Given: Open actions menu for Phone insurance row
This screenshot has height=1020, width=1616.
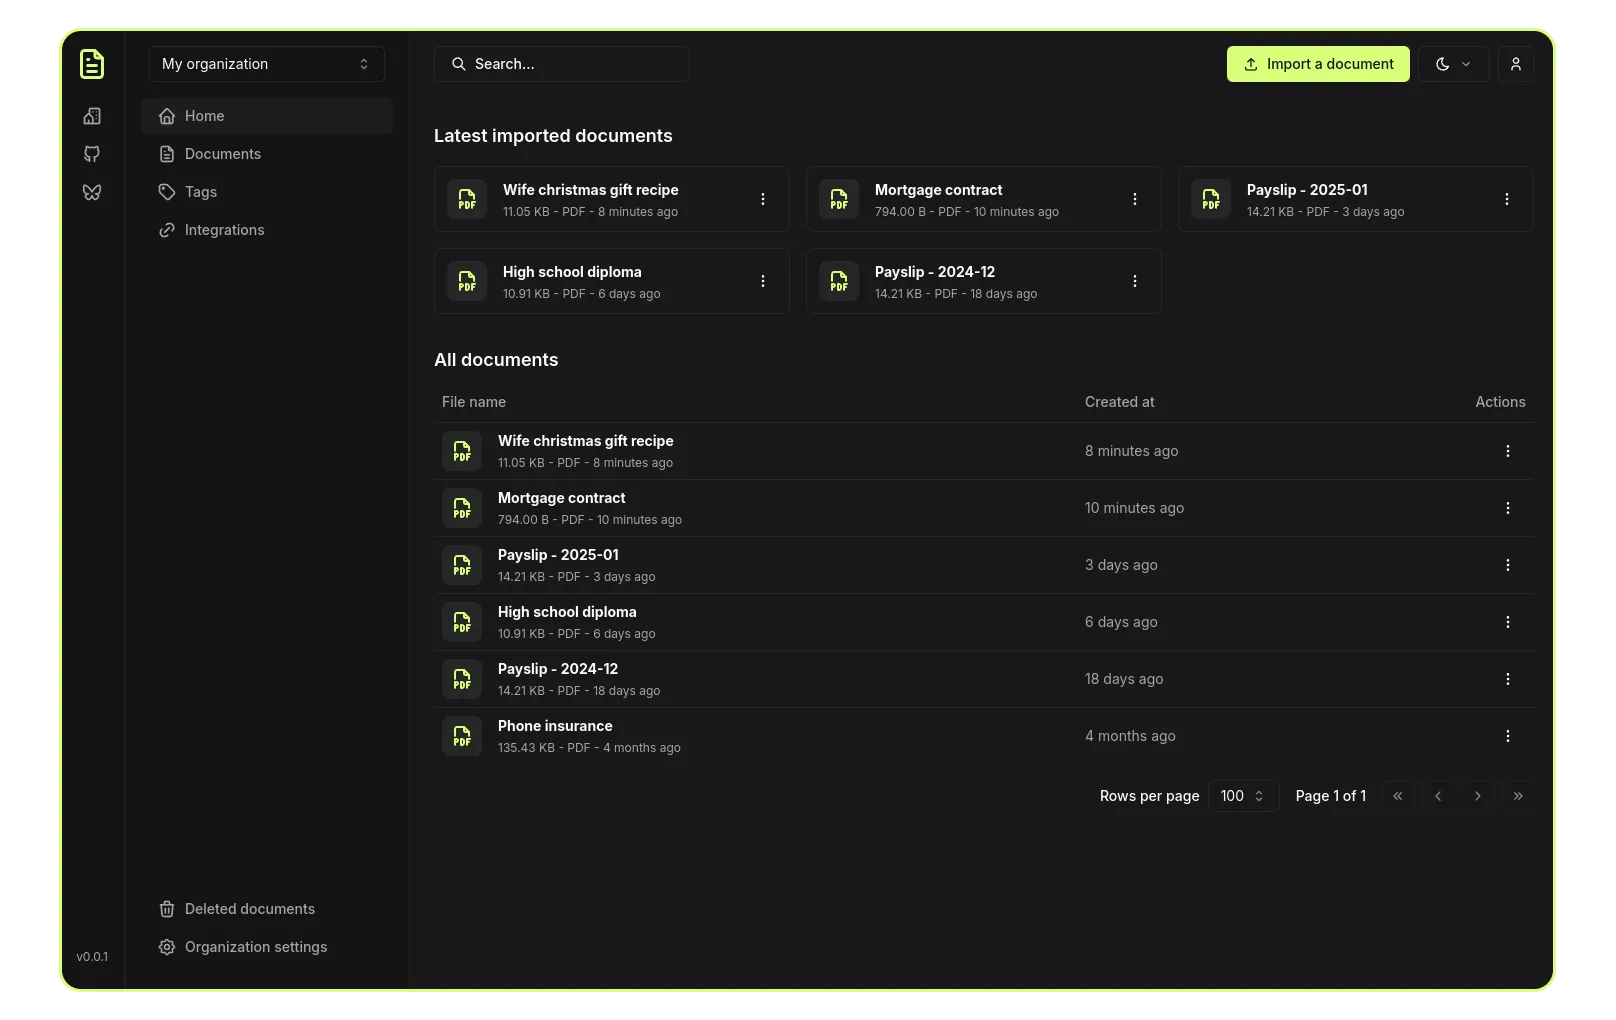Looking at the screenshot, I should tap(1507, 736).
